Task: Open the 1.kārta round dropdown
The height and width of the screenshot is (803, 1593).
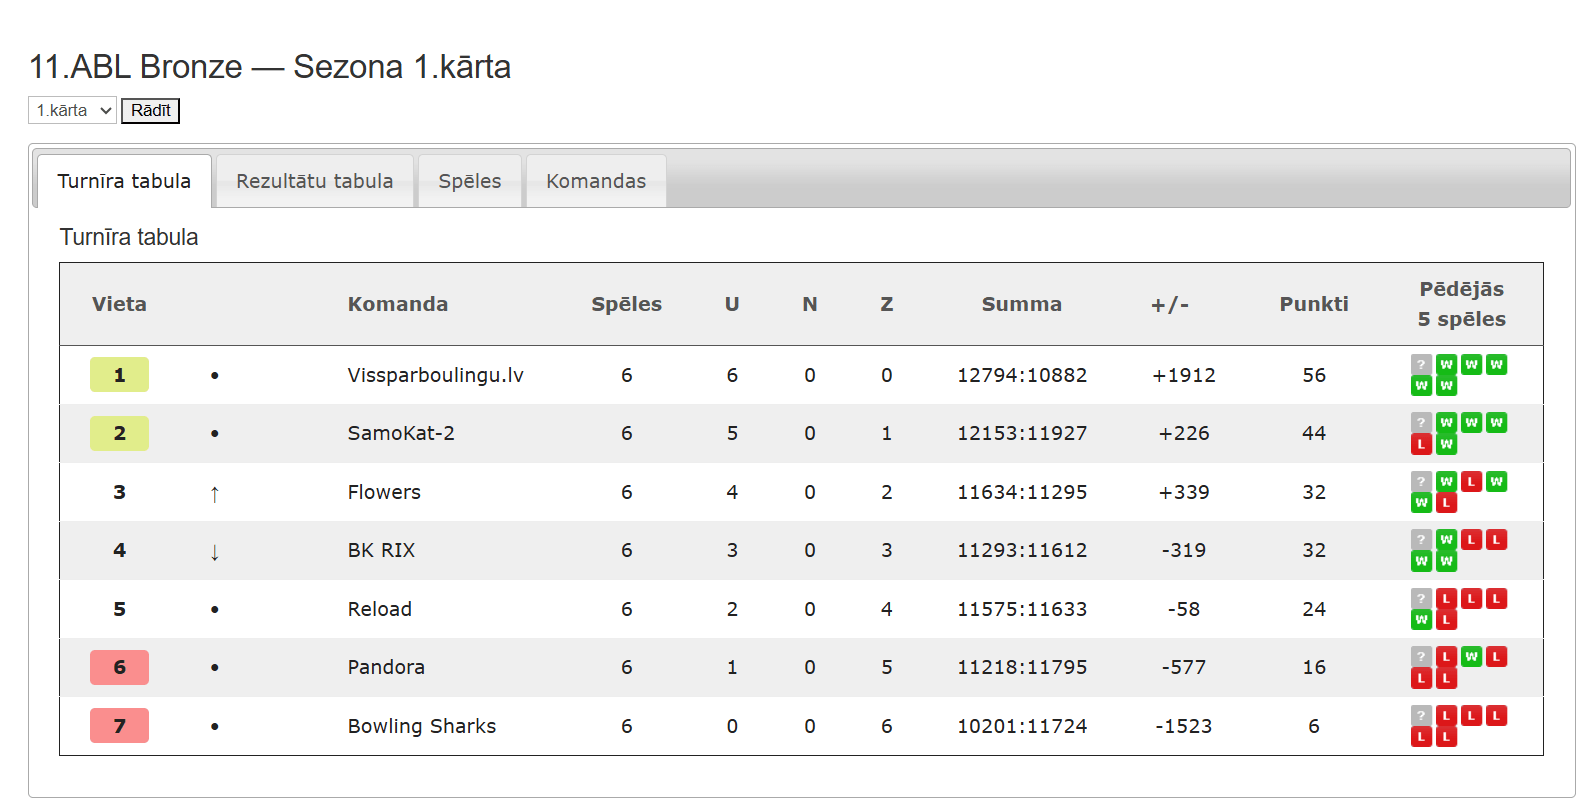Action: tap(72, 110)
